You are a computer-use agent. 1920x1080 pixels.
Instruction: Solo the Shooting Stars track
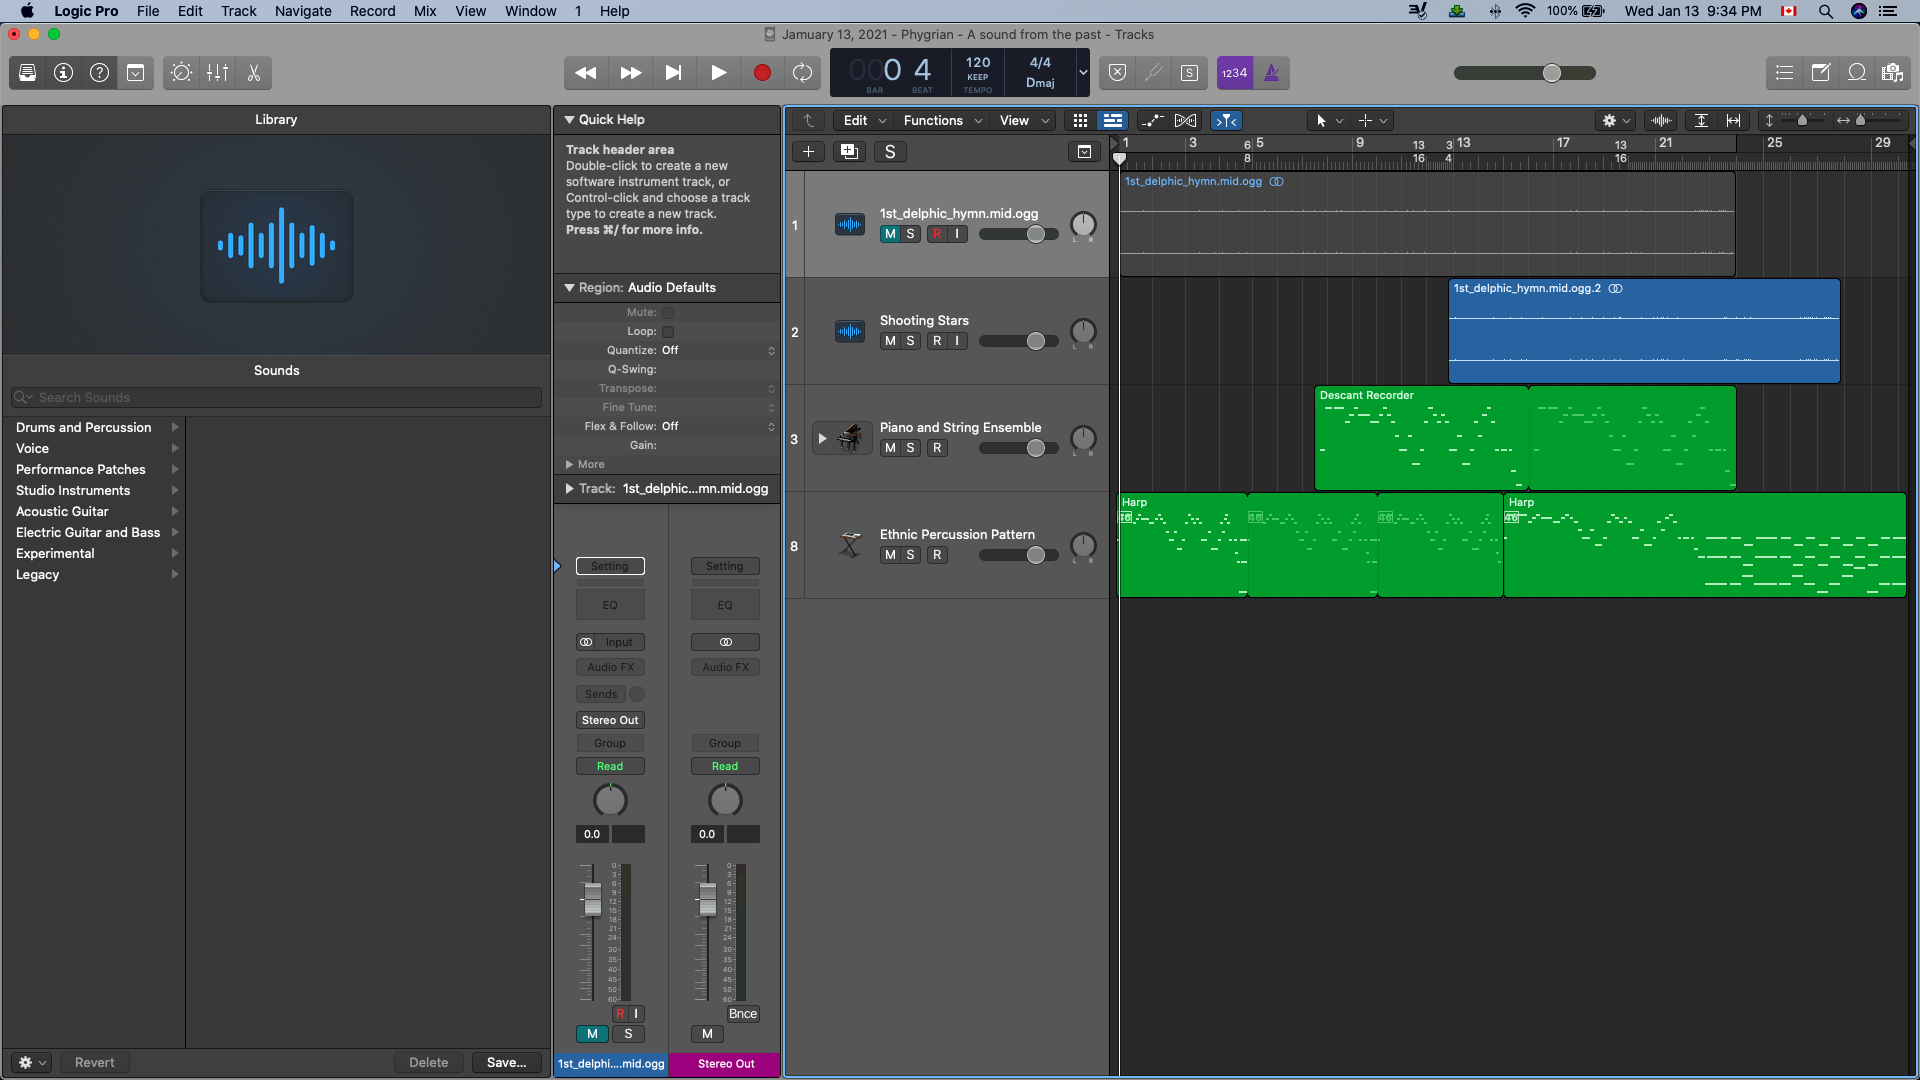(x=910, y=341)
